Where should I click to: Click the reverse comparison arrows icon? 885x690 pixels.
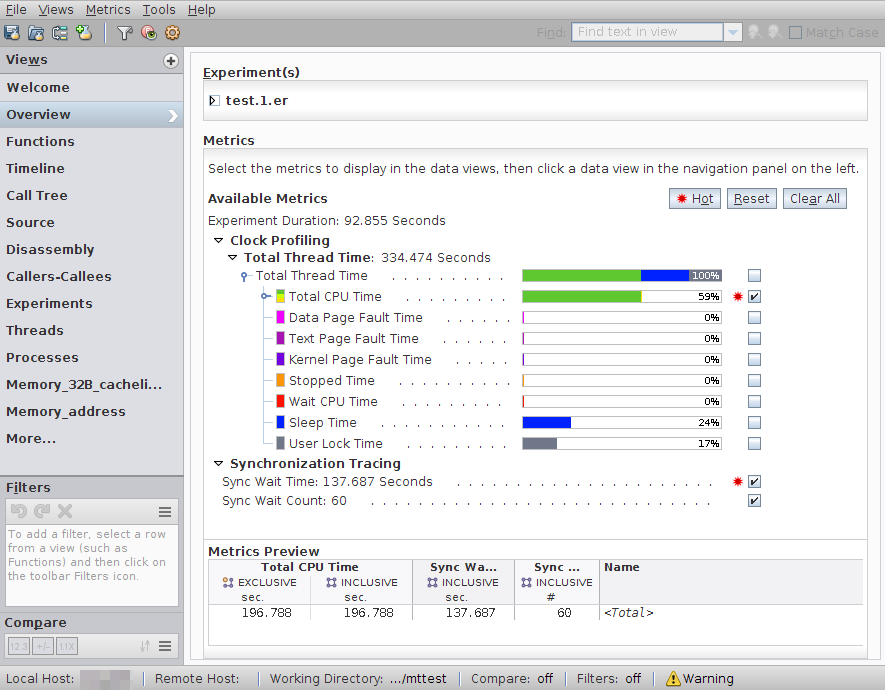[145, 646]
